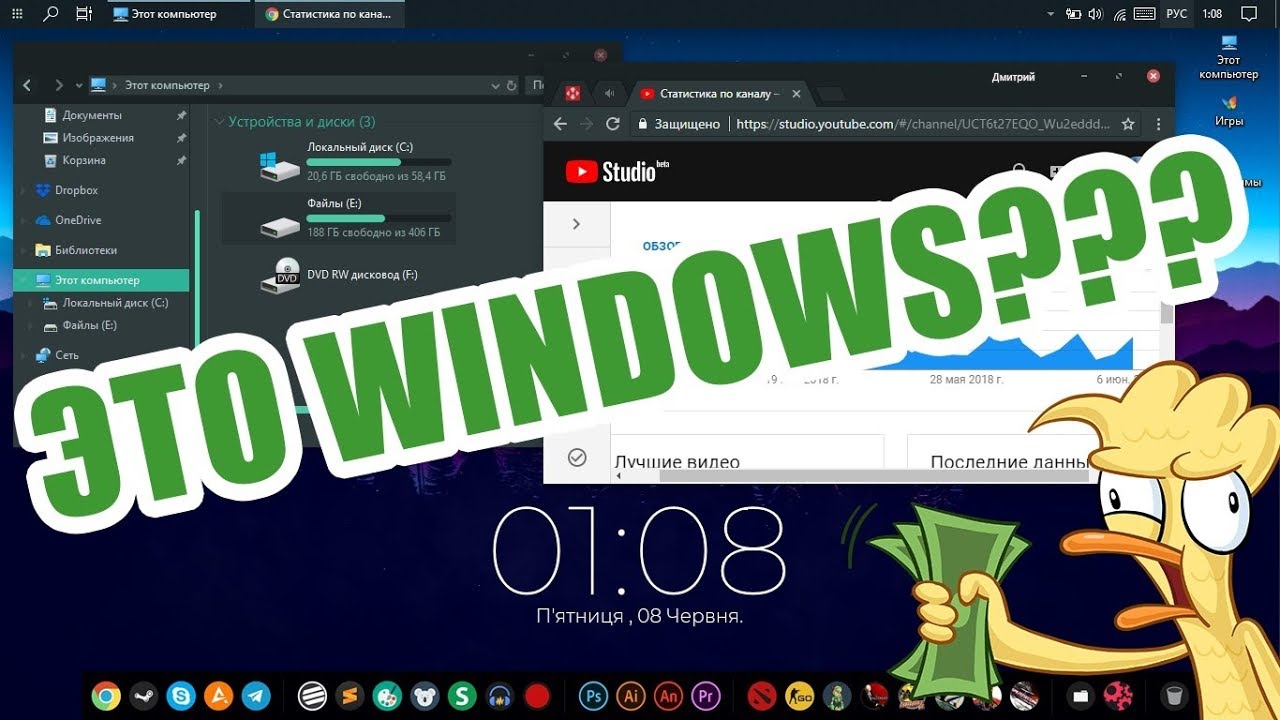Open Skype in the dock
Viewport: 1280px width, 720px height.
click(x=181, y=695)
